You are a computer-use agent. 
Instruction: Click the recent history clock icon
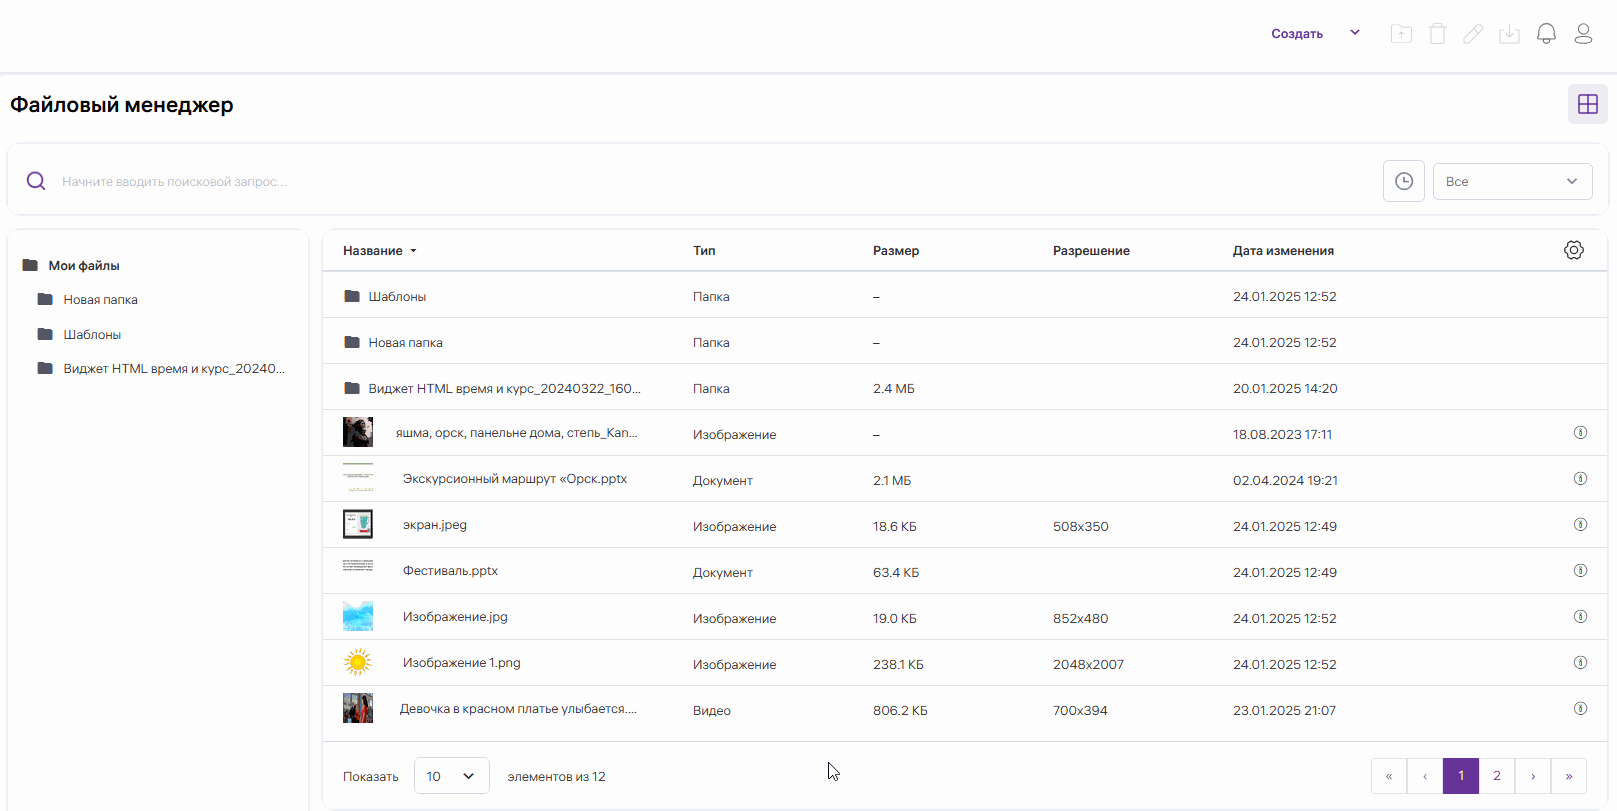[x=1403, y=181]
